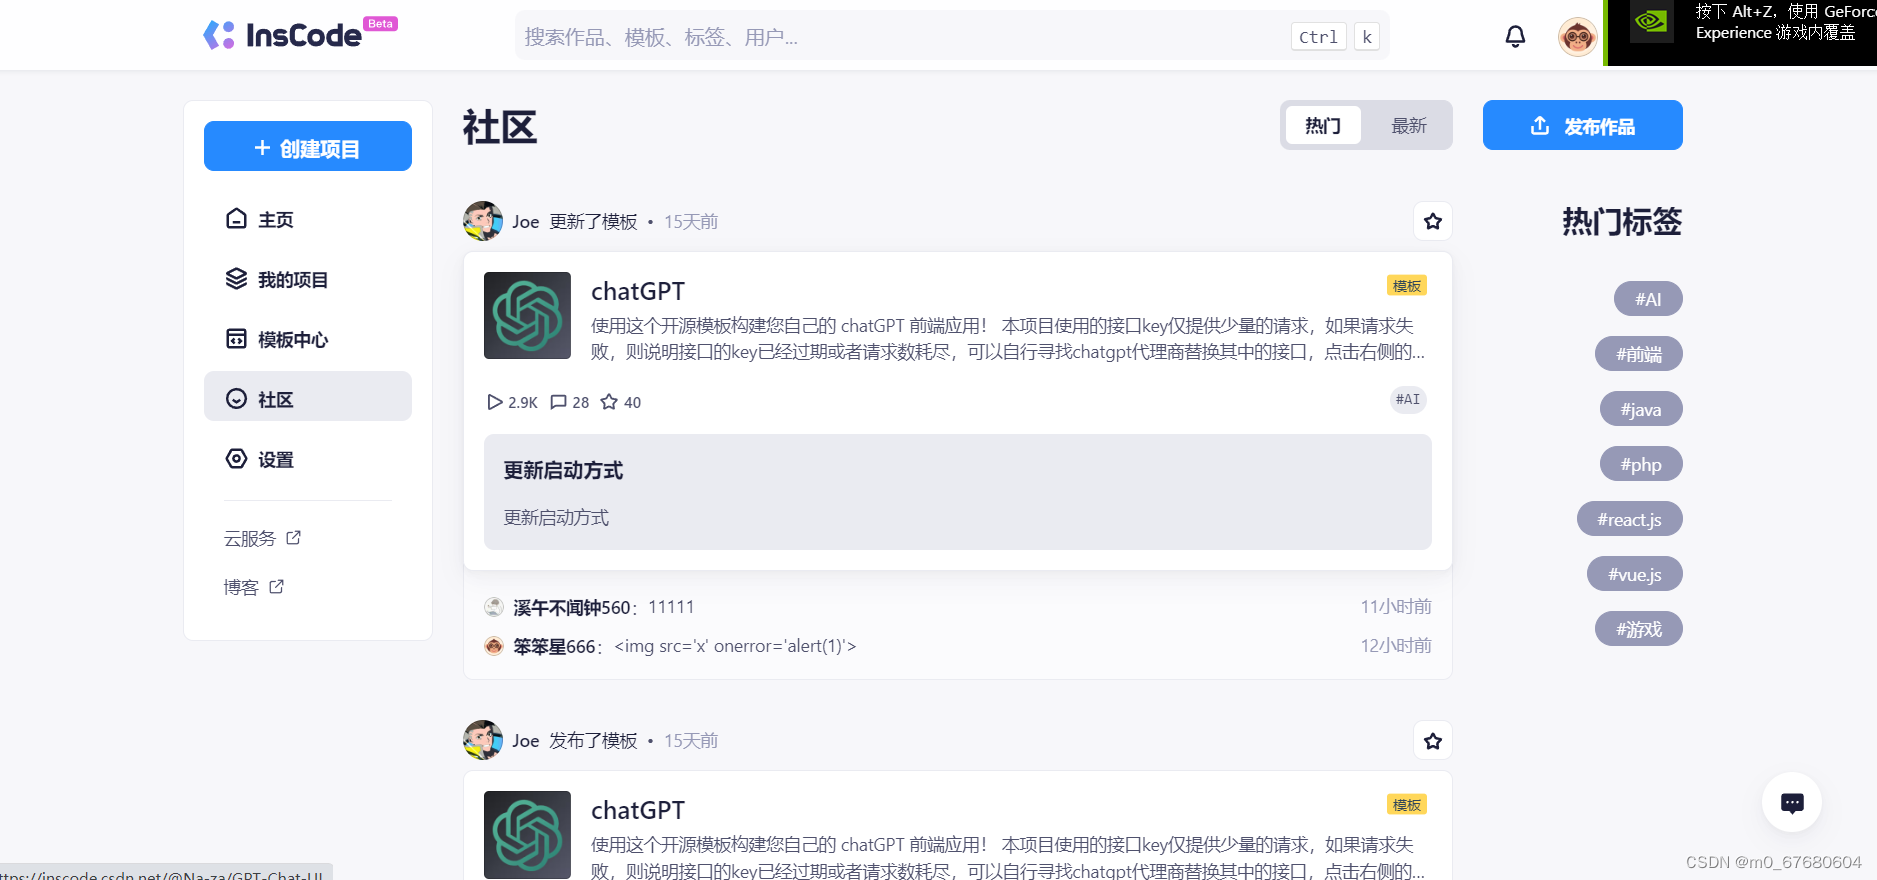Click Joe's avatar on the updated-template post
This screenshot has height=880, width=1877.
(x=483, y=221)
